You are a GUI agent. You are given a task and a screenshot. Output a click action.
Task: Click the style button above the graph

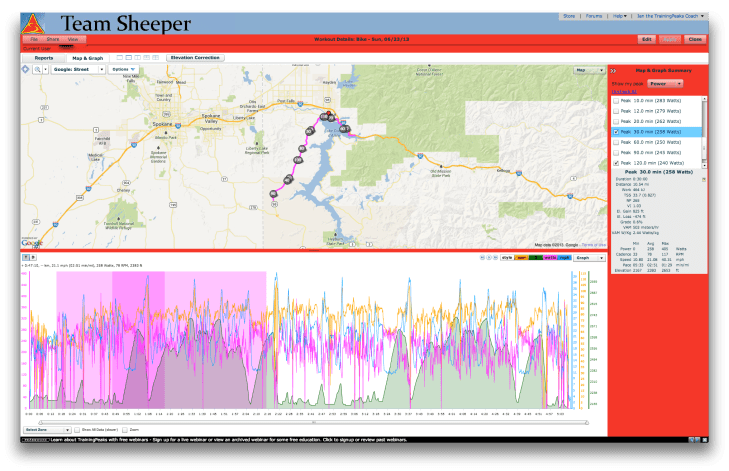[x=507, y=258]
